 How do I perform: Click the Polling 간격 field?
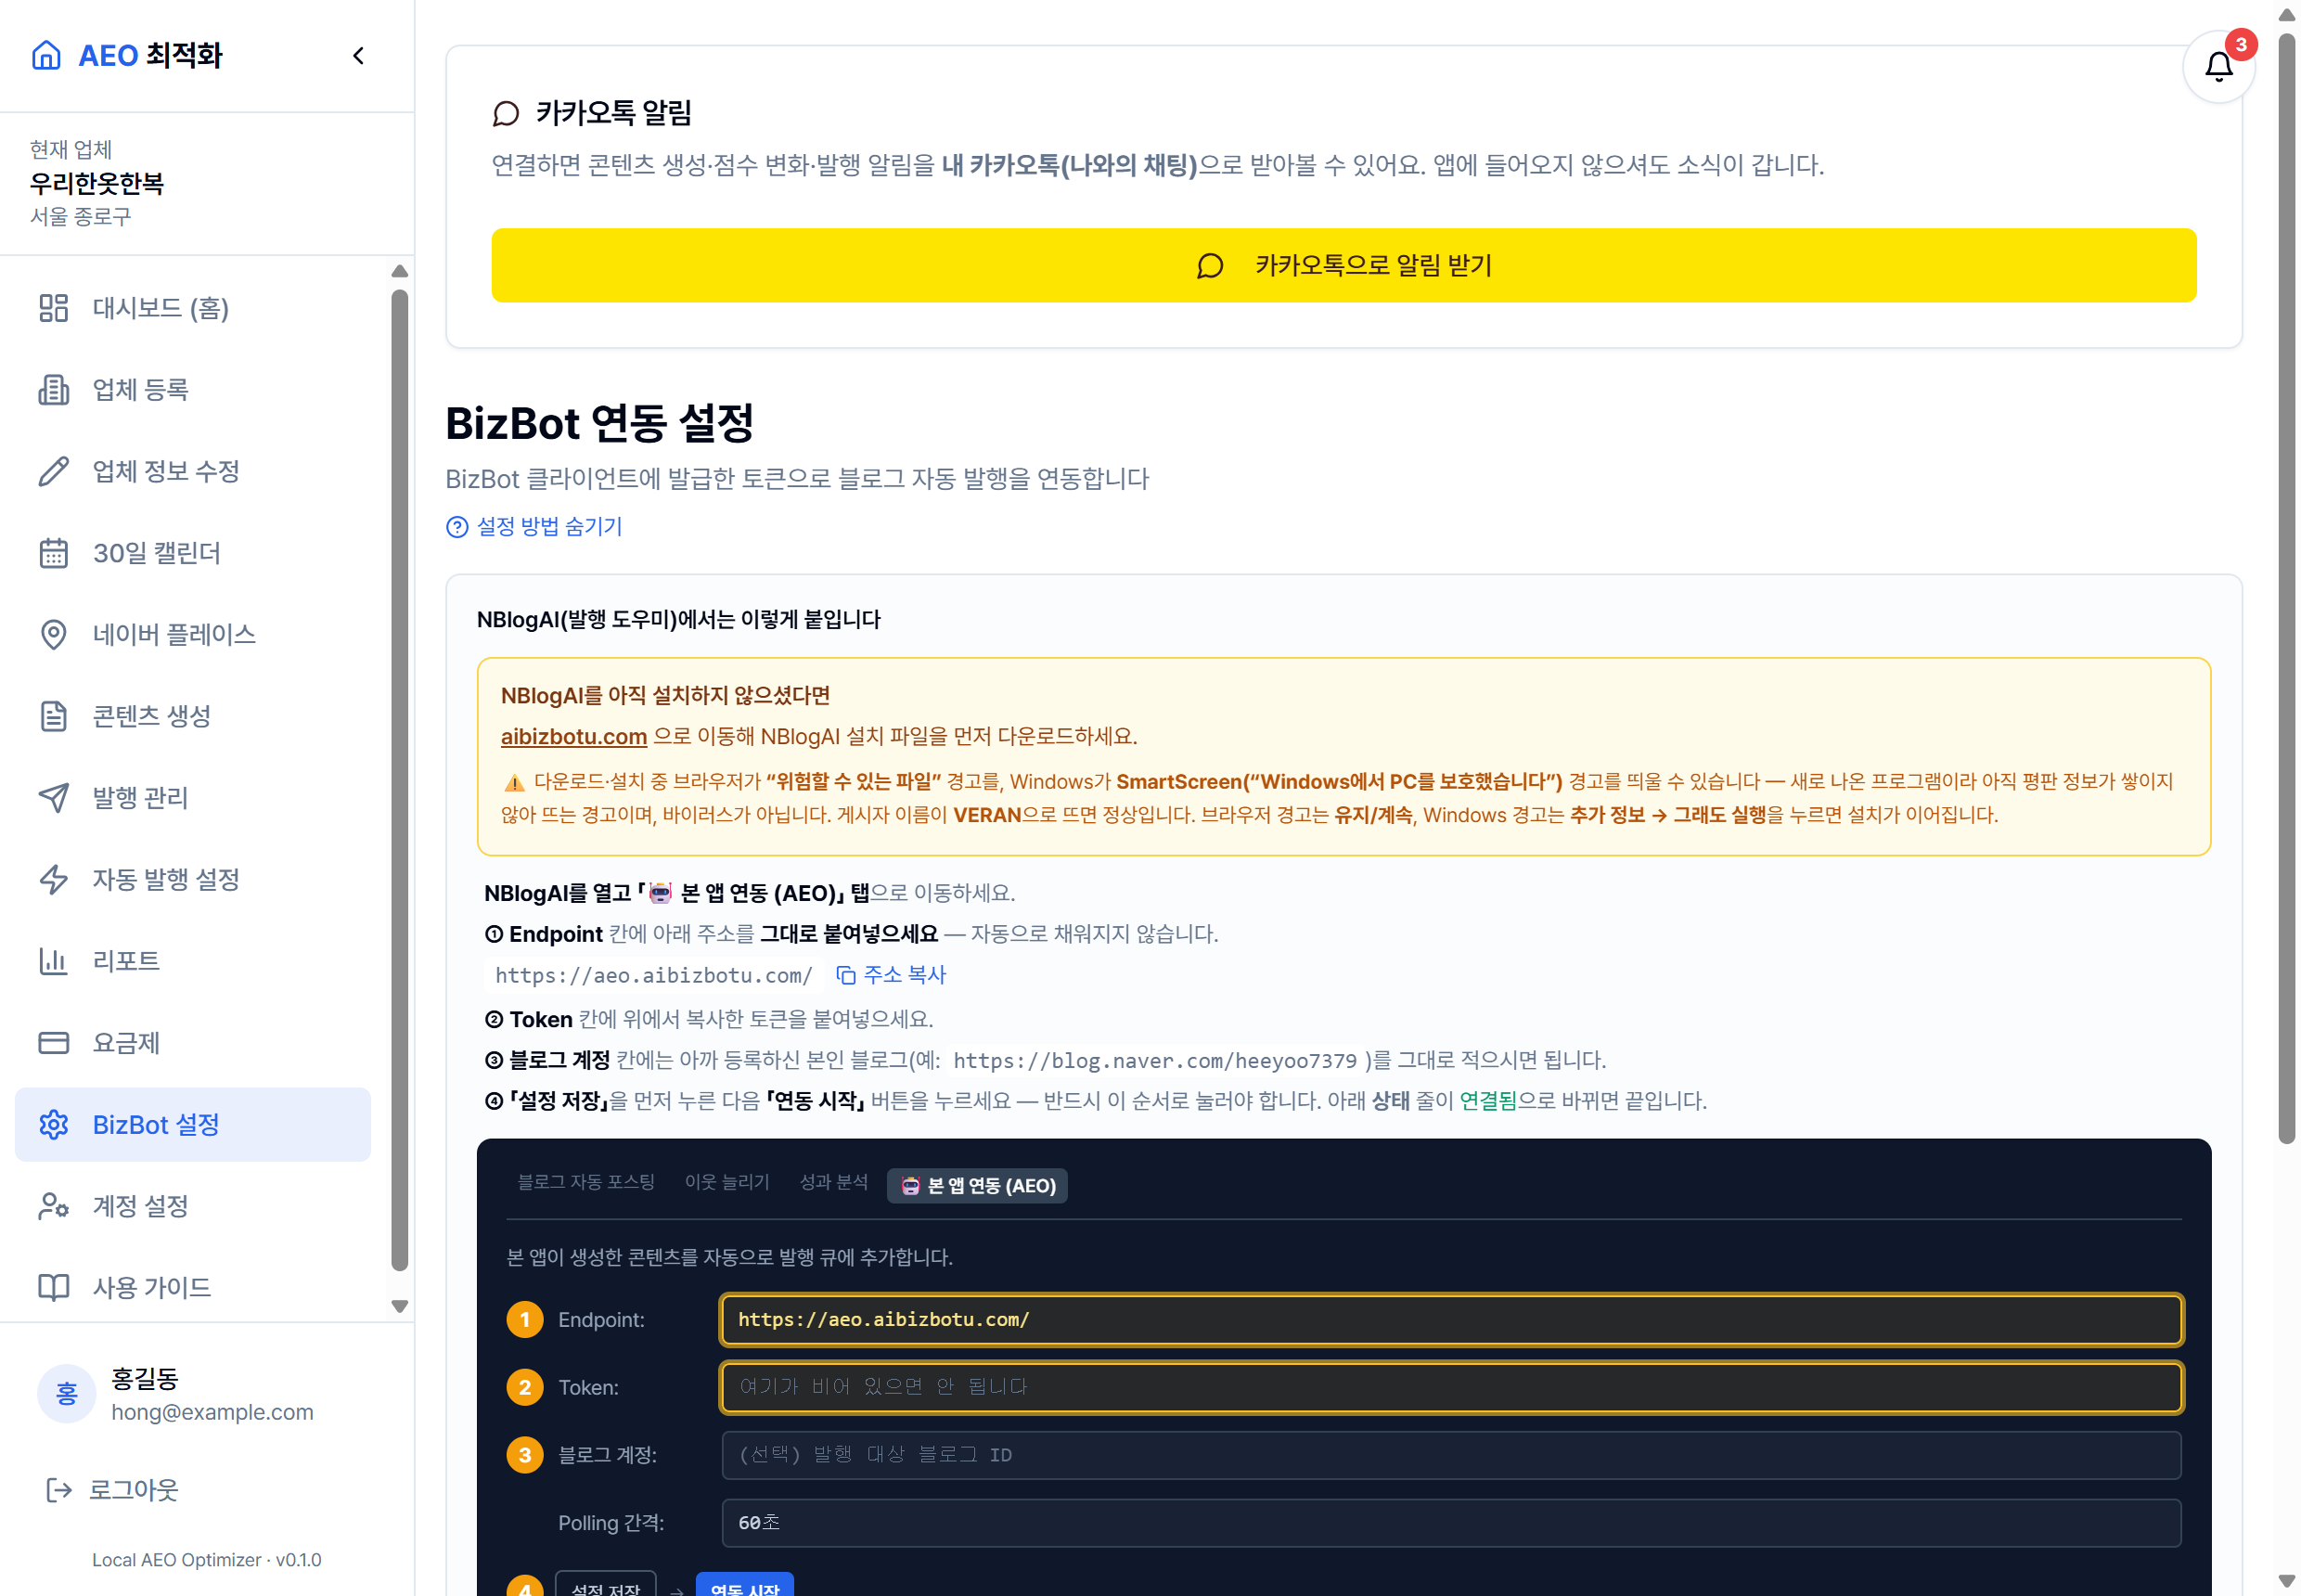coord(1451,1524)
